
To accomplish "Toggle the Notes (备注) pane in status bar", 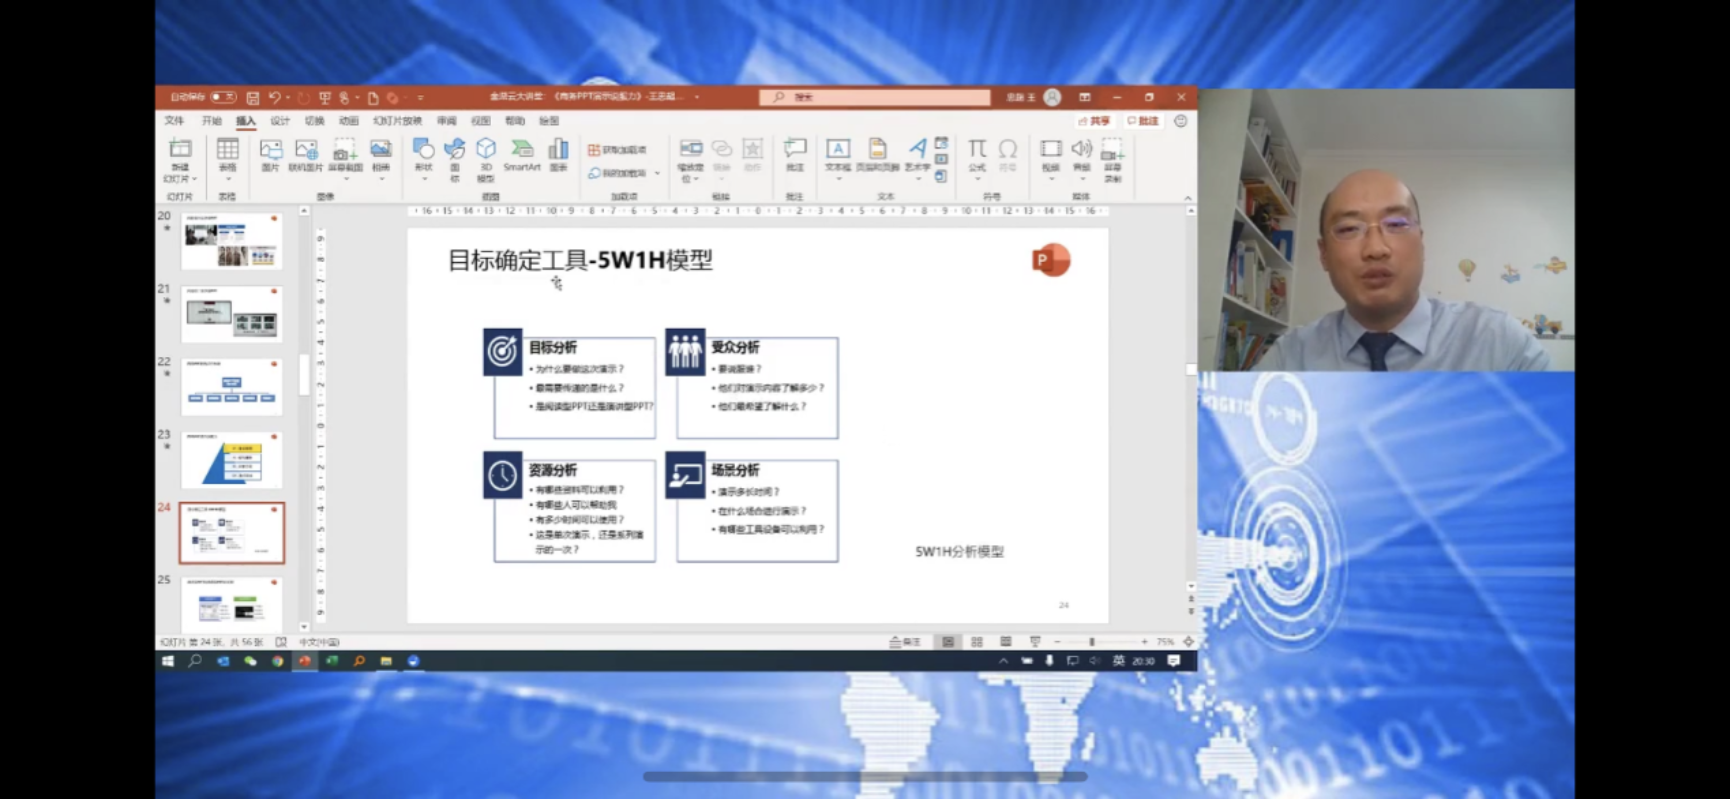I will tap(905, 642).
